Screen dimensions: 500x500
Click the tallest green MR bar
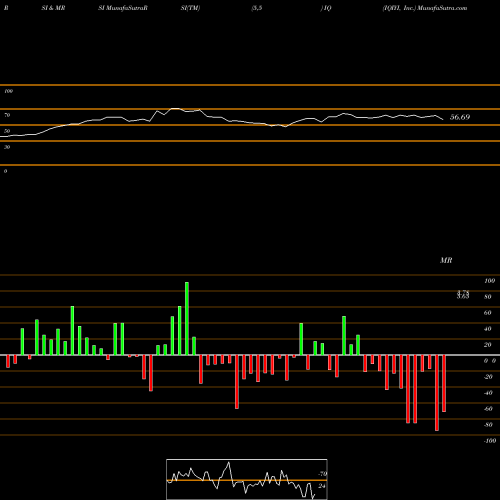[187, 318]
